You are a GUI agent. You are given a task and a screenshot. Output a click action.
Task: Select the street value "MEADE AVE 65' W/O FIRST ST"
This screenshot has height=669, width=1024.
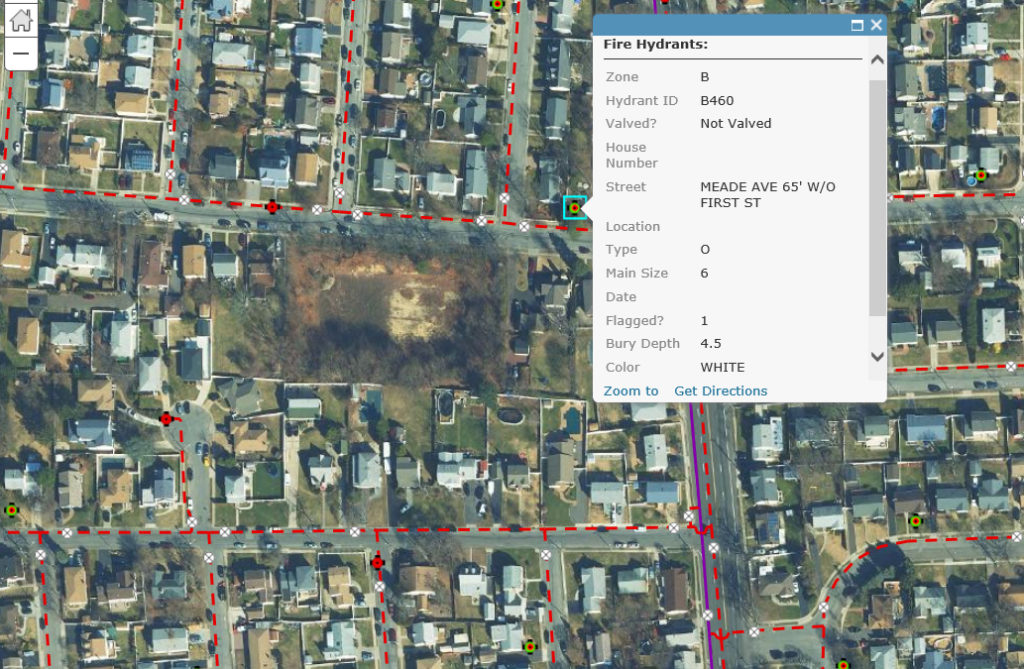[x=768, y=195]
